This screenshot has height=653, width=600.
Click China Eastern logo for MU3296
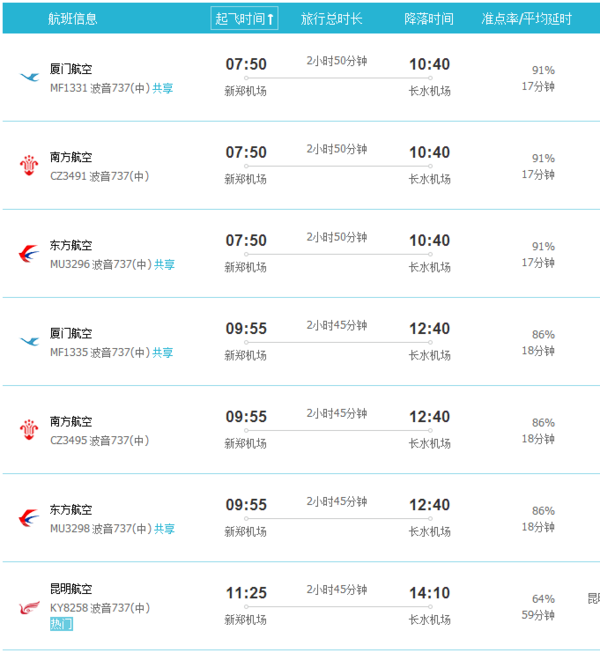coord(29,254)
